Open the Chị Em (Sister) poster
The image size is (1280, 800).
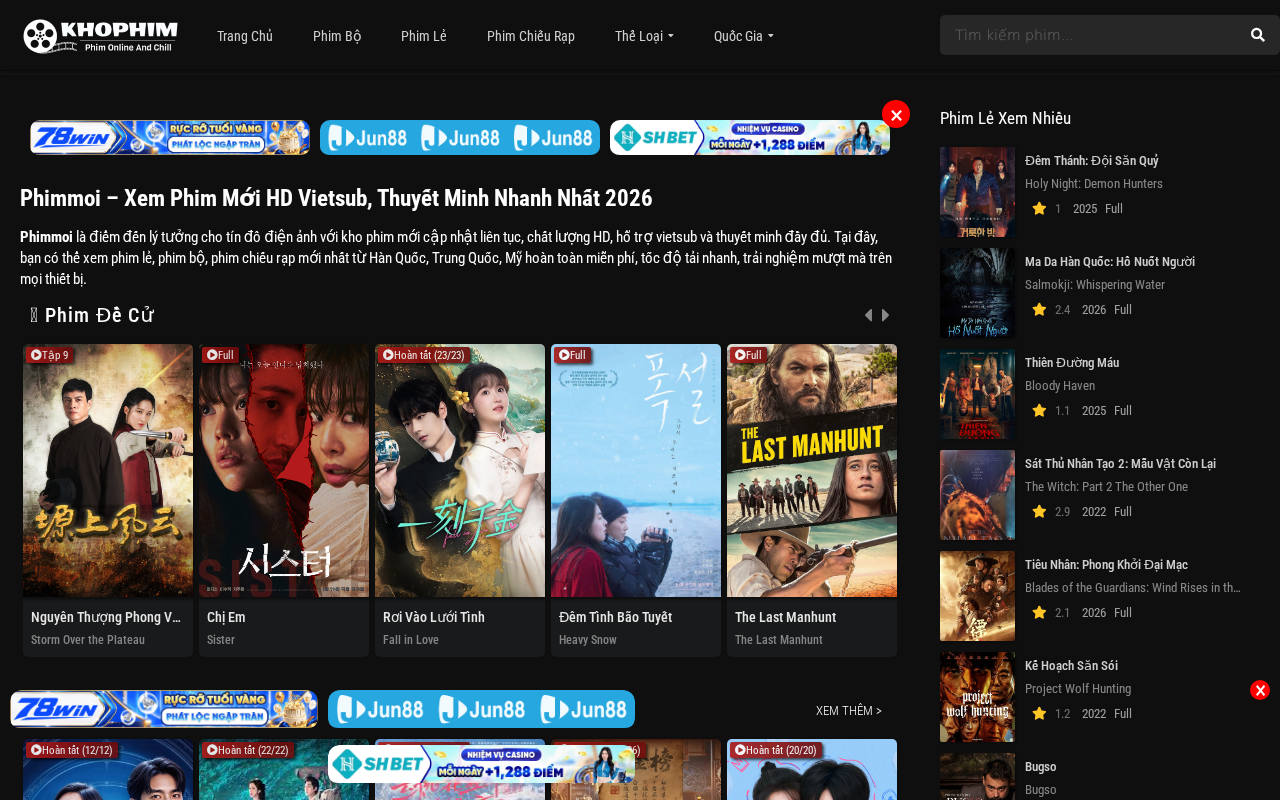point(284,471)
